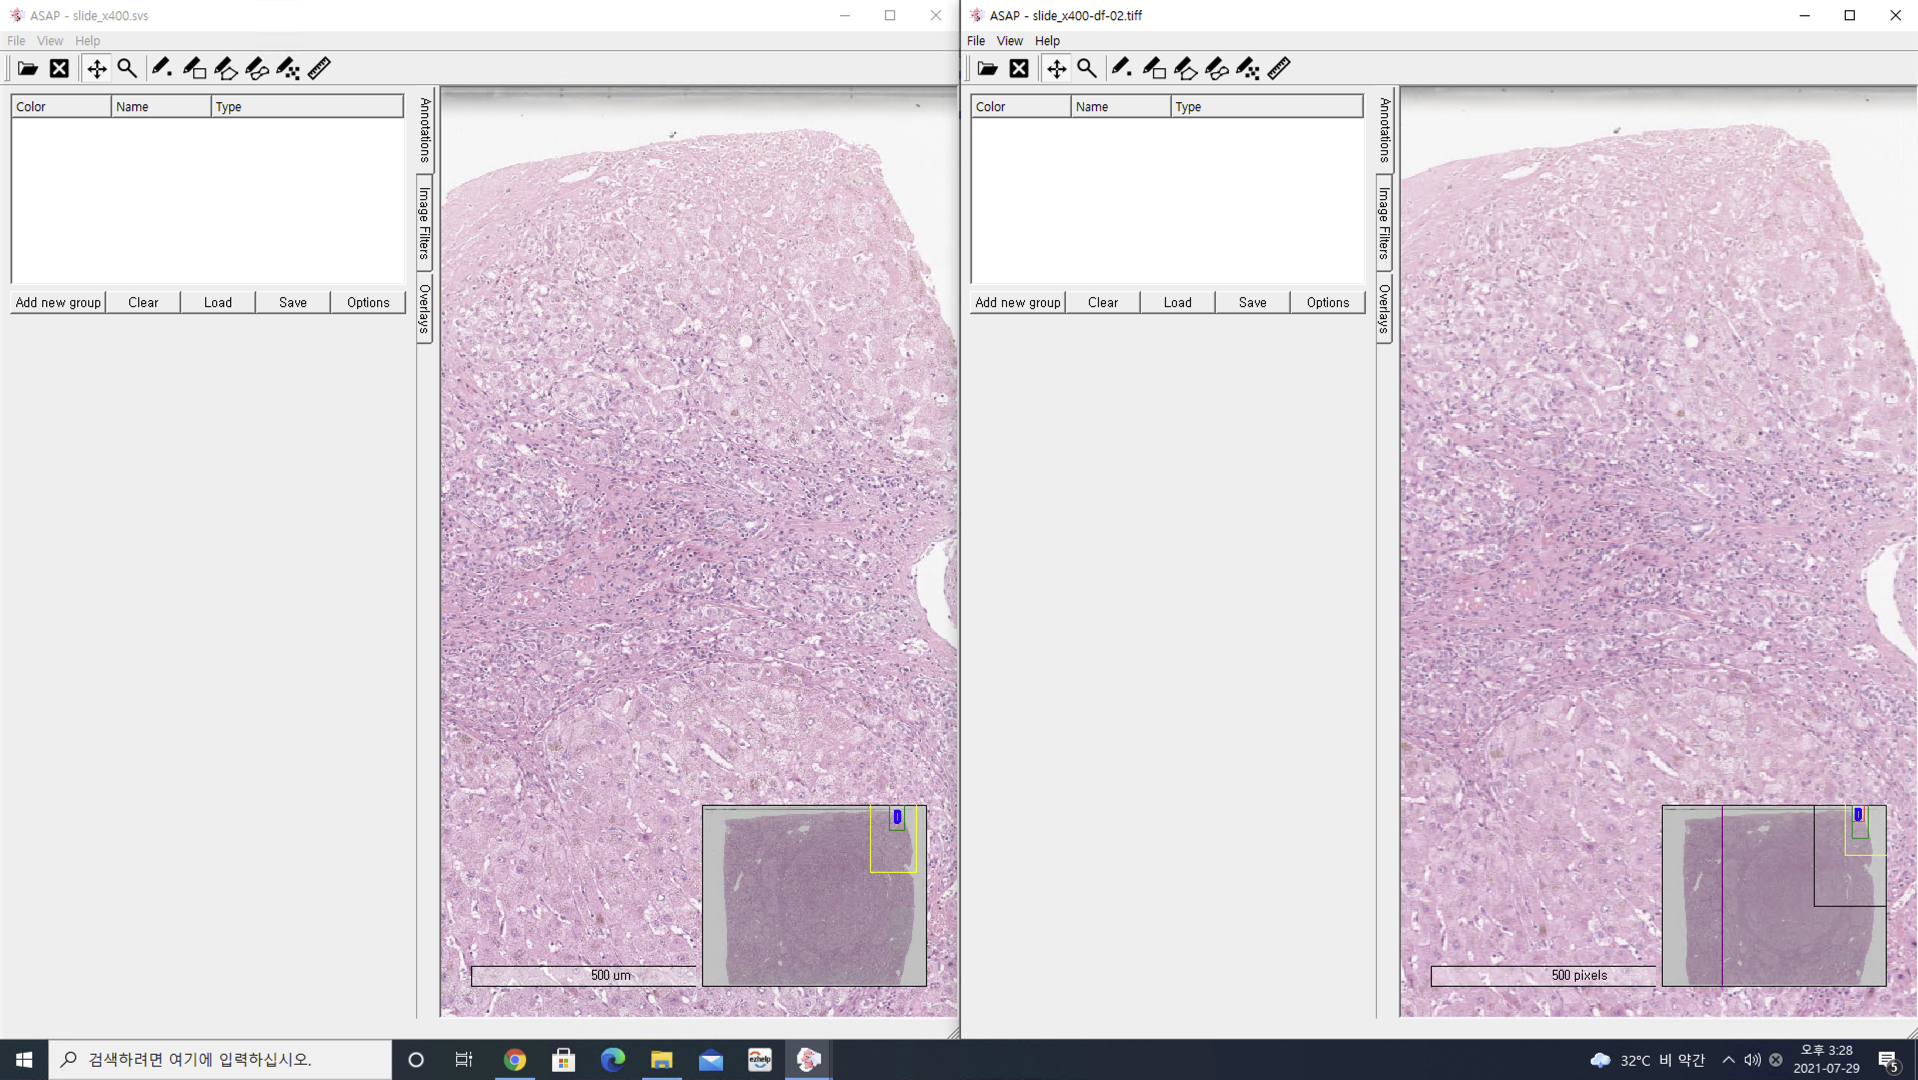Screen dimensions: 1918x1080
Task: Open the File menu in the slide_x400.svs window
Action: click(16, 41)
